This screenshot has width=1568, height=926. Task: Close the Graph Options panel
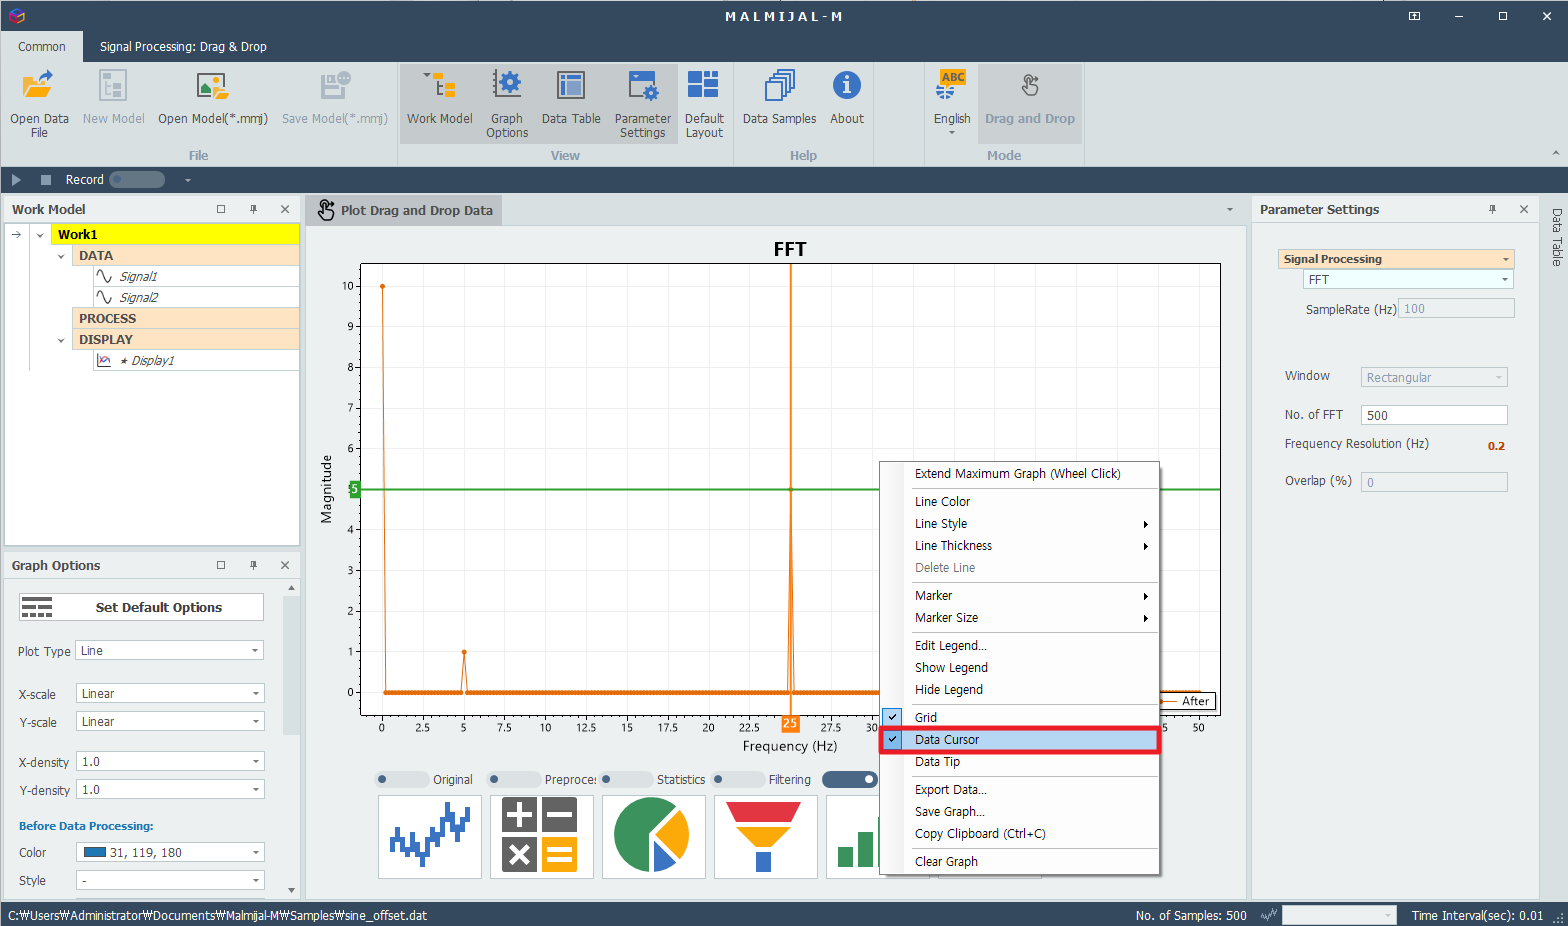pos(285,565)
